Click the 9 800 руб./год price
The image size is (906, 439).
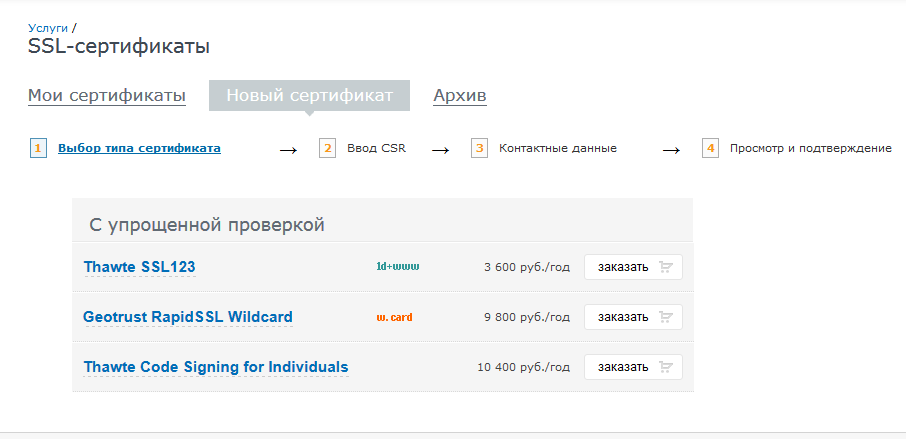click(x=527, y=317)
